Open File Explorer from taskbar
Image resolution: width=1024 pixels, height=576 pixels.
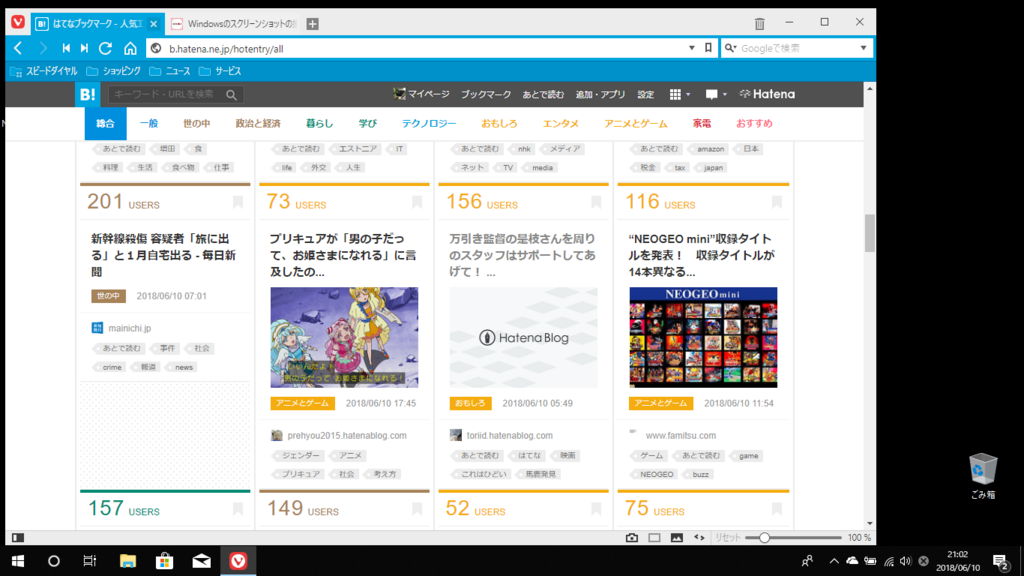tap(128, 561)
